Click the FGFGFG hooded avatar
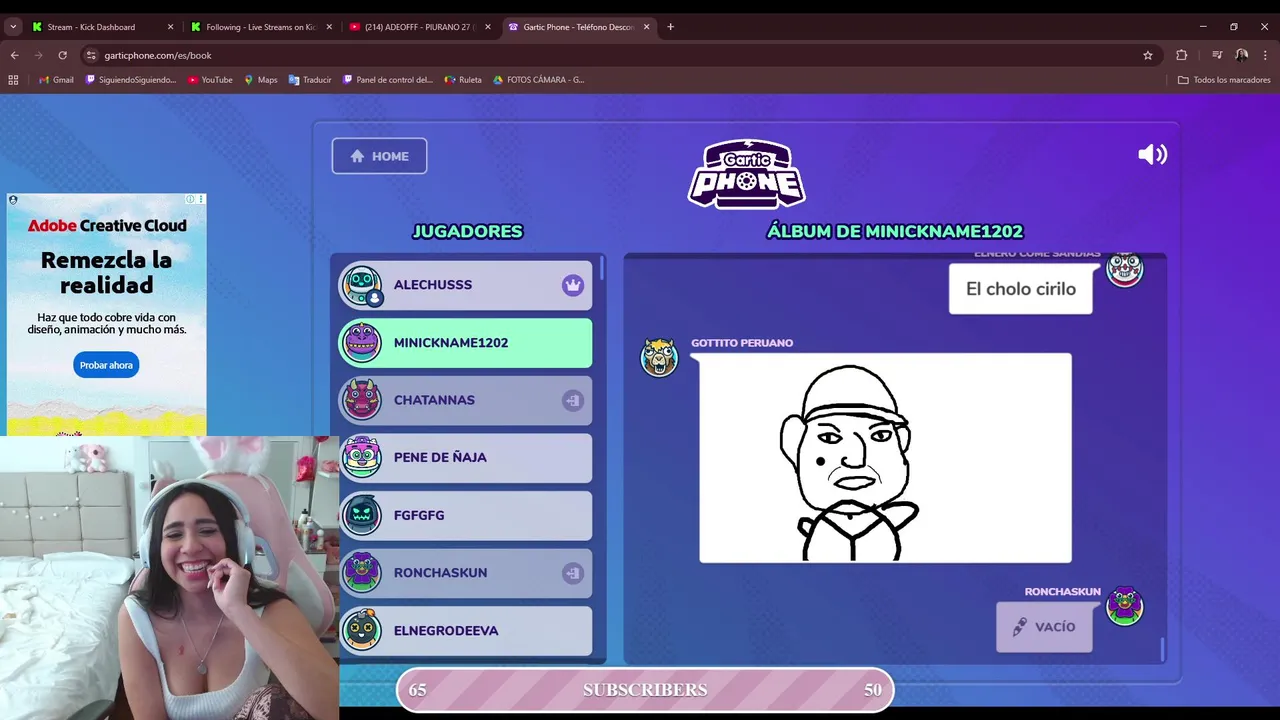This screenshot has height=720, width=1280. tap(361, 515)
